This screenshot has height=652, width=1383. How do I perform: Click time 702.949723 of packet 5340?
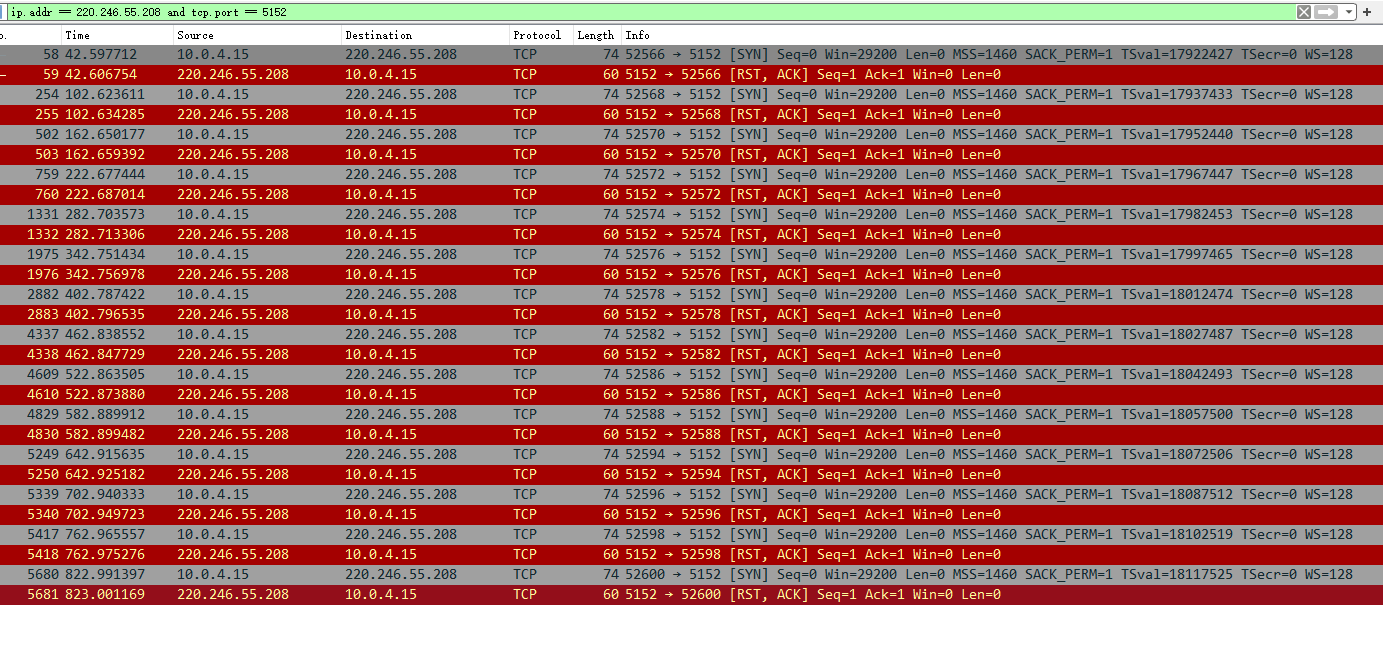coord(105,514)
